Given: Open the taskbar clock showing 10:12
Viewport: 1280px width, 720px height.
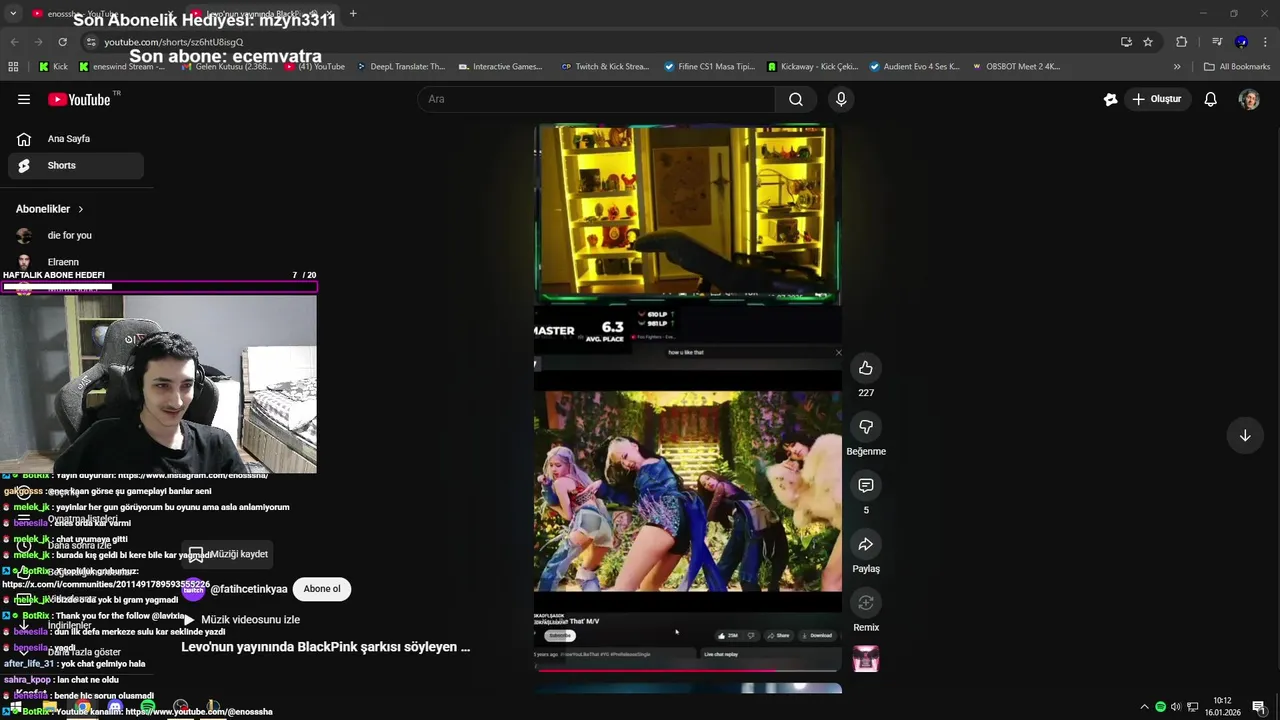Looking at the screenshot, I should [x=1222, y=707].
